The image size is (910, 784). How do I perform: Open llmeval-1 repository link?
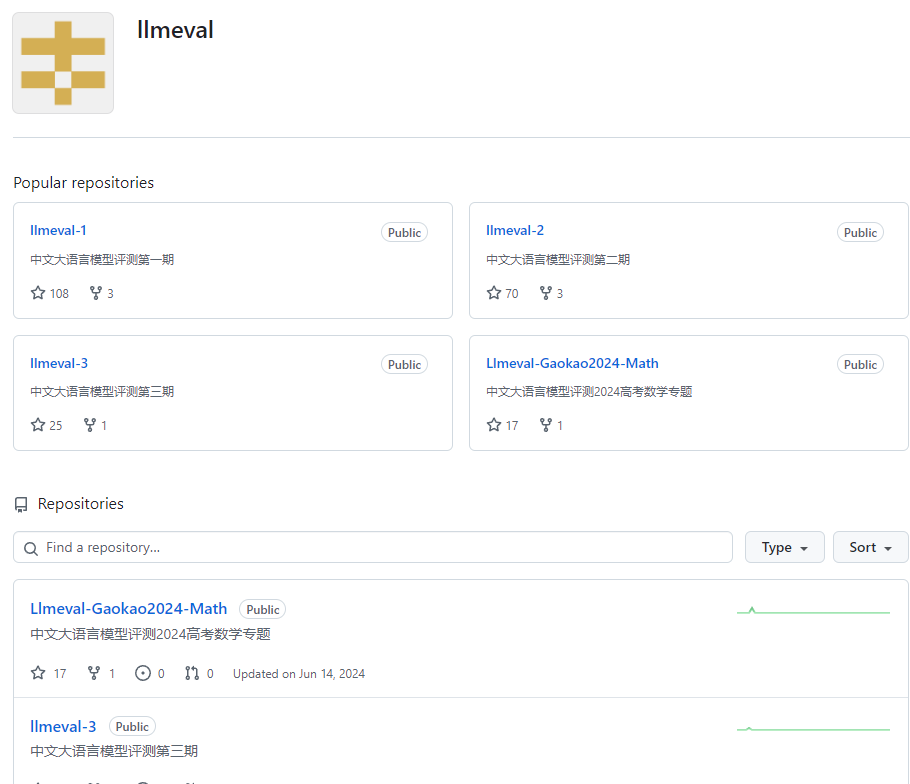pos(58,230)
